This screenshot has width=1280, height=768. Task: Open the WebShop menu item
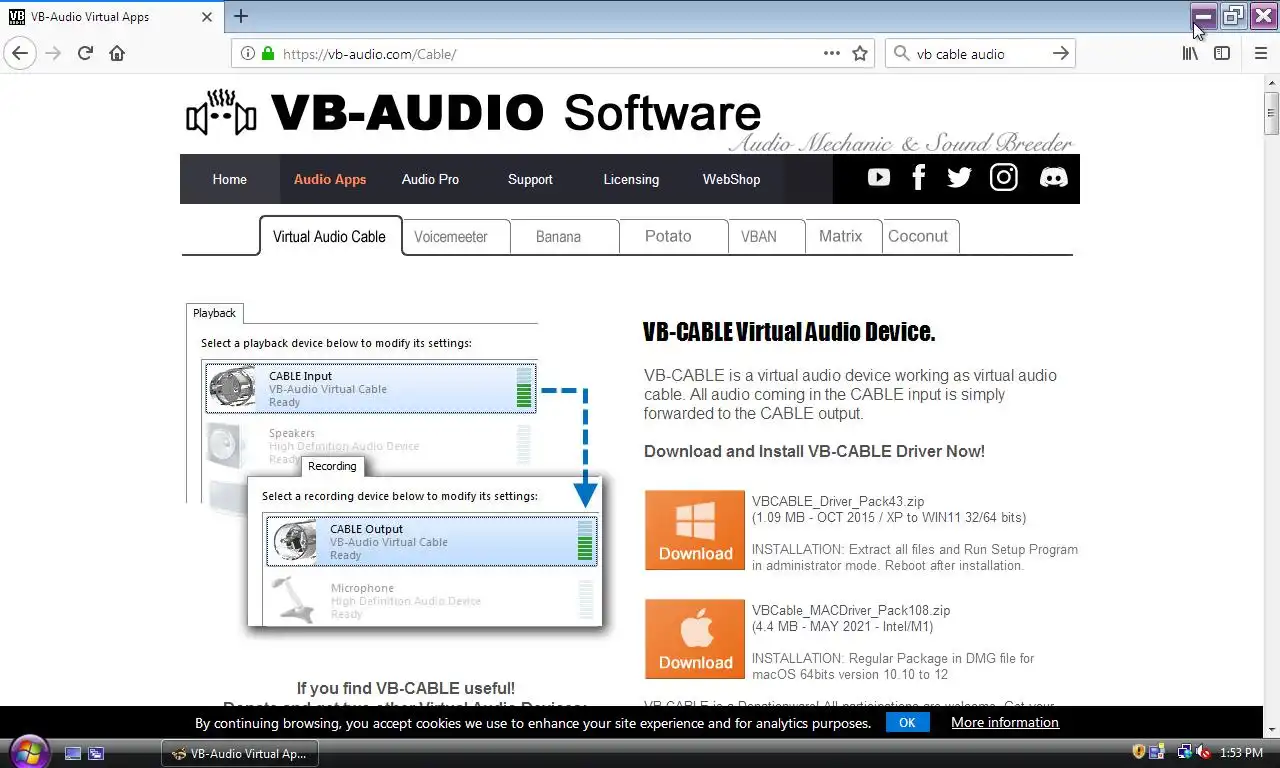click(x=731, y=179)
